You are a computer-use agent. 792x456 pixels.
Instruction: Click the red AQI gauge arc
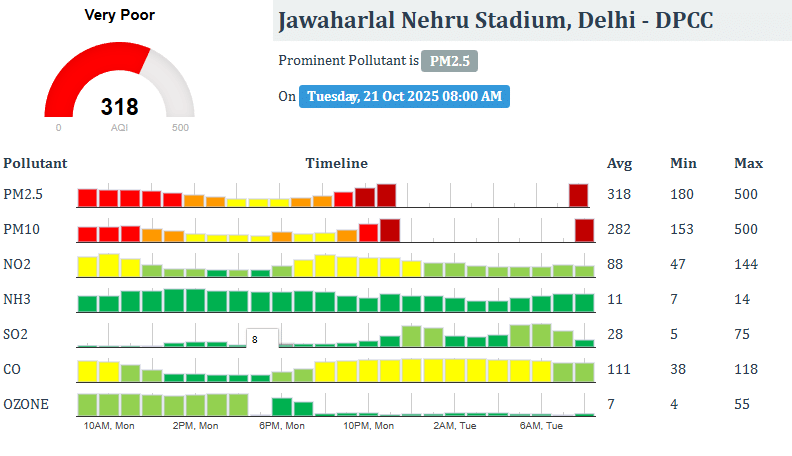pos(85,68)
